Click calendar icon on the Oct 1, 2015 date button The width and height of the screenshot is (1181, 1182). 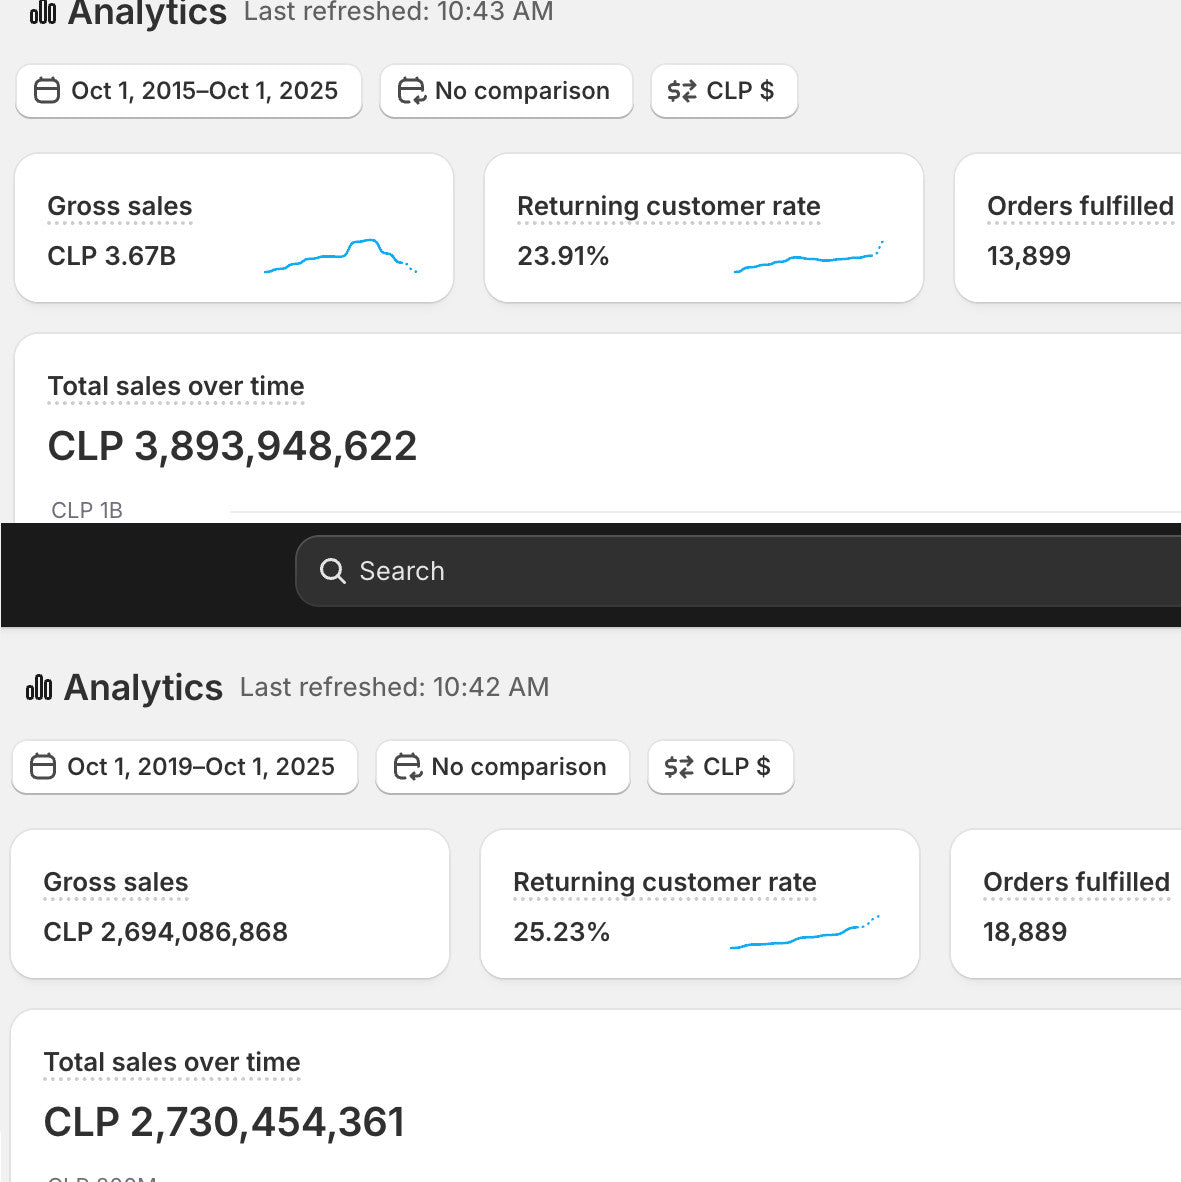point(47,91)
